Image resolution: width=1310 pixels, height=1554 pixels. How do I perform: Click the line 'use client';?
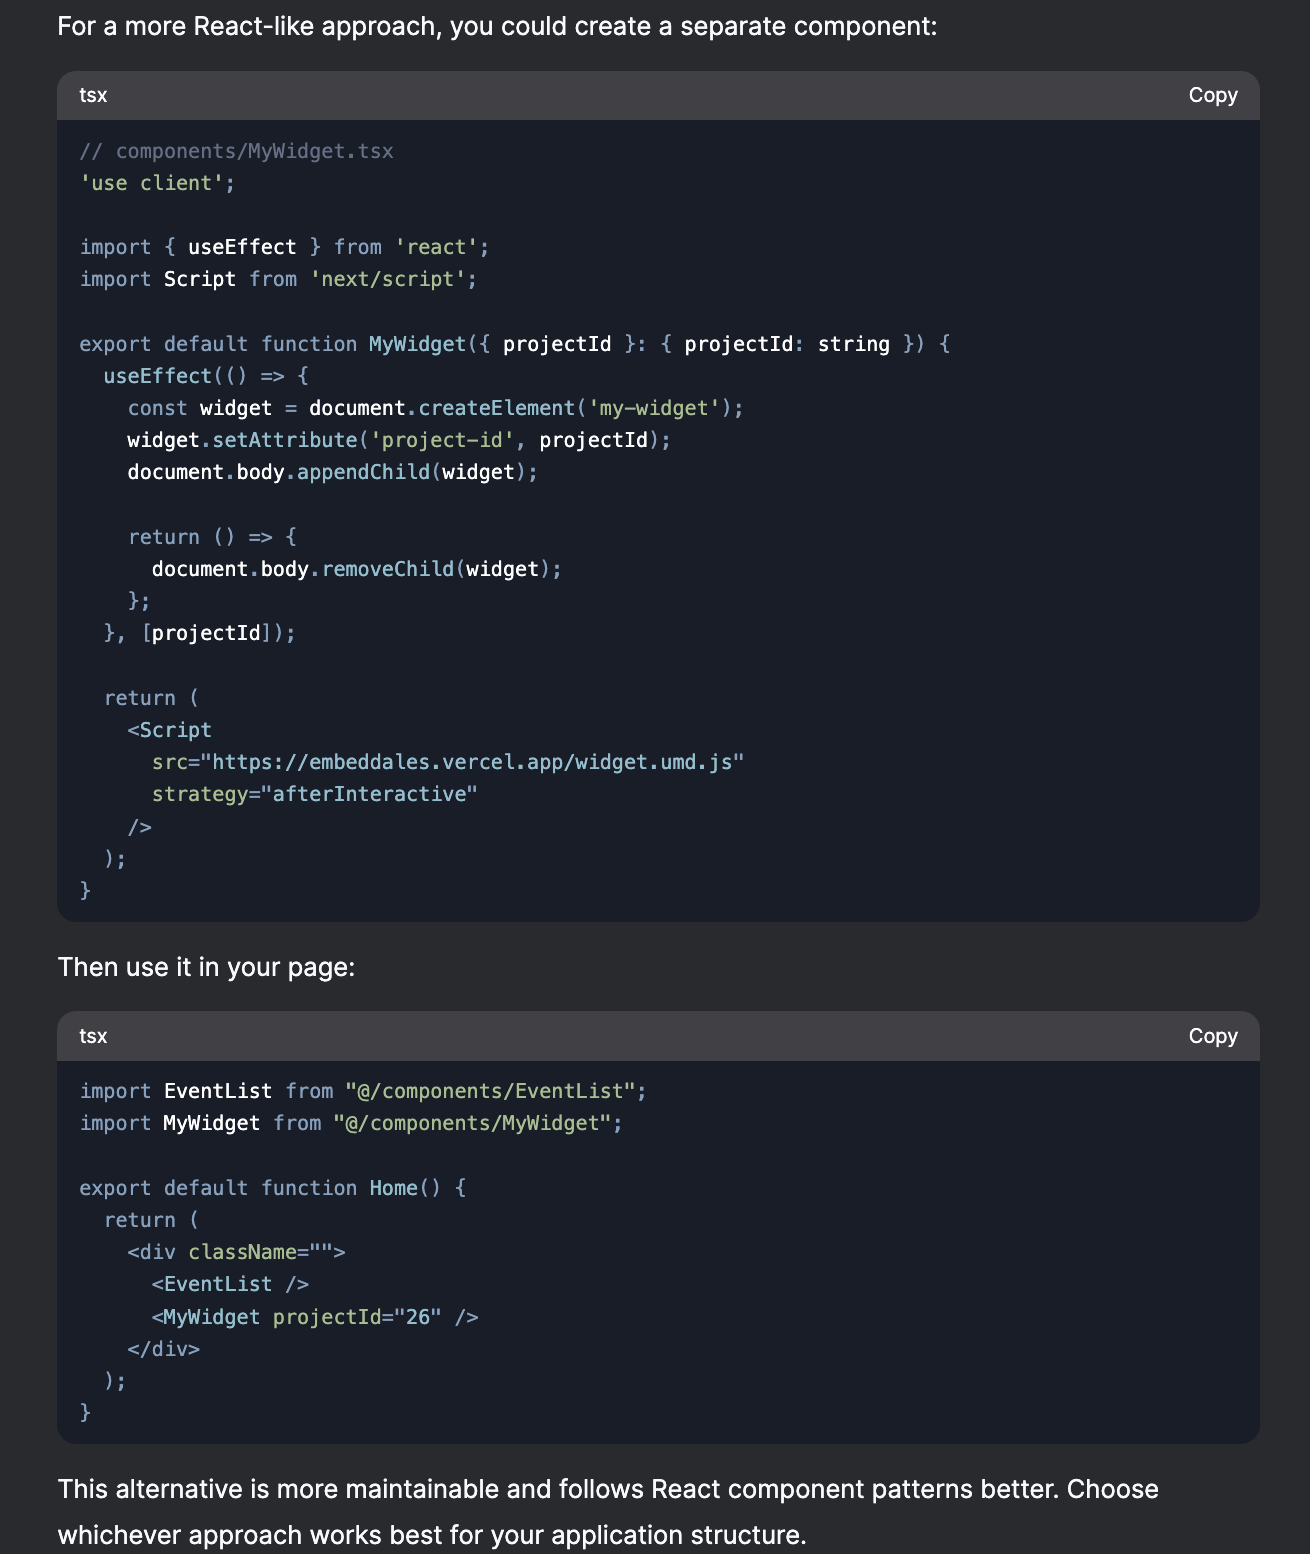(157, 183)
